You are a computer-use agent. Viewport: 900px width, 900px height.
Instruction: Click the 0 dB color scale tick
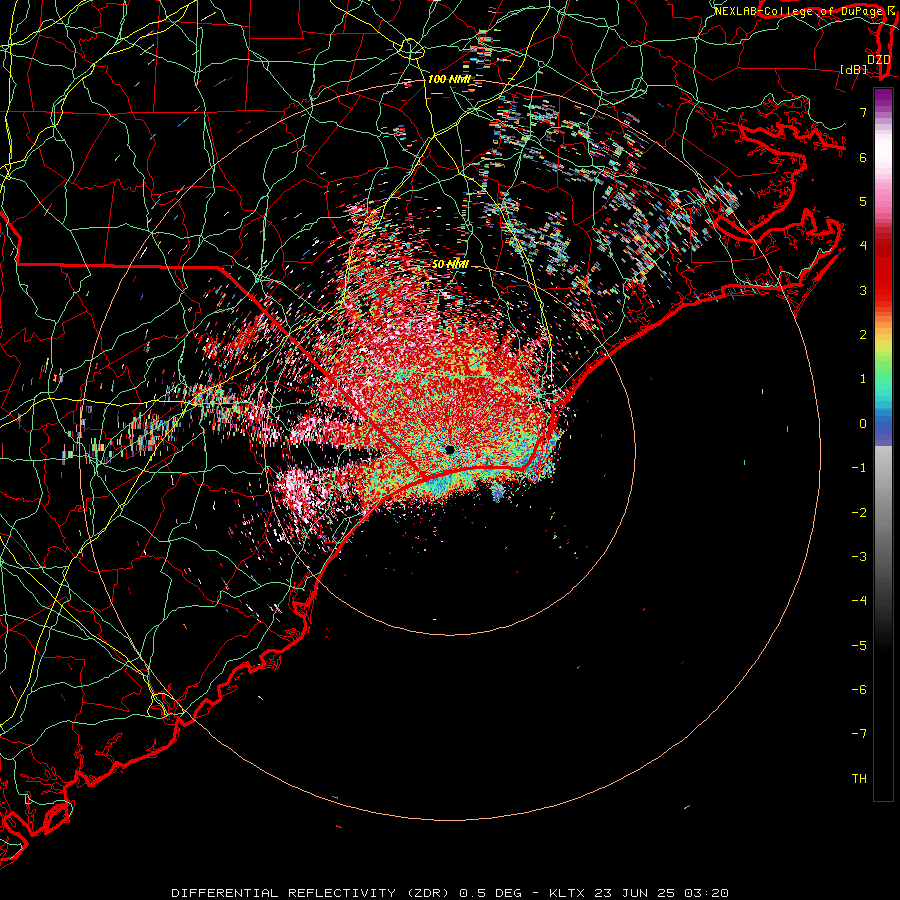tap(863, 424)
